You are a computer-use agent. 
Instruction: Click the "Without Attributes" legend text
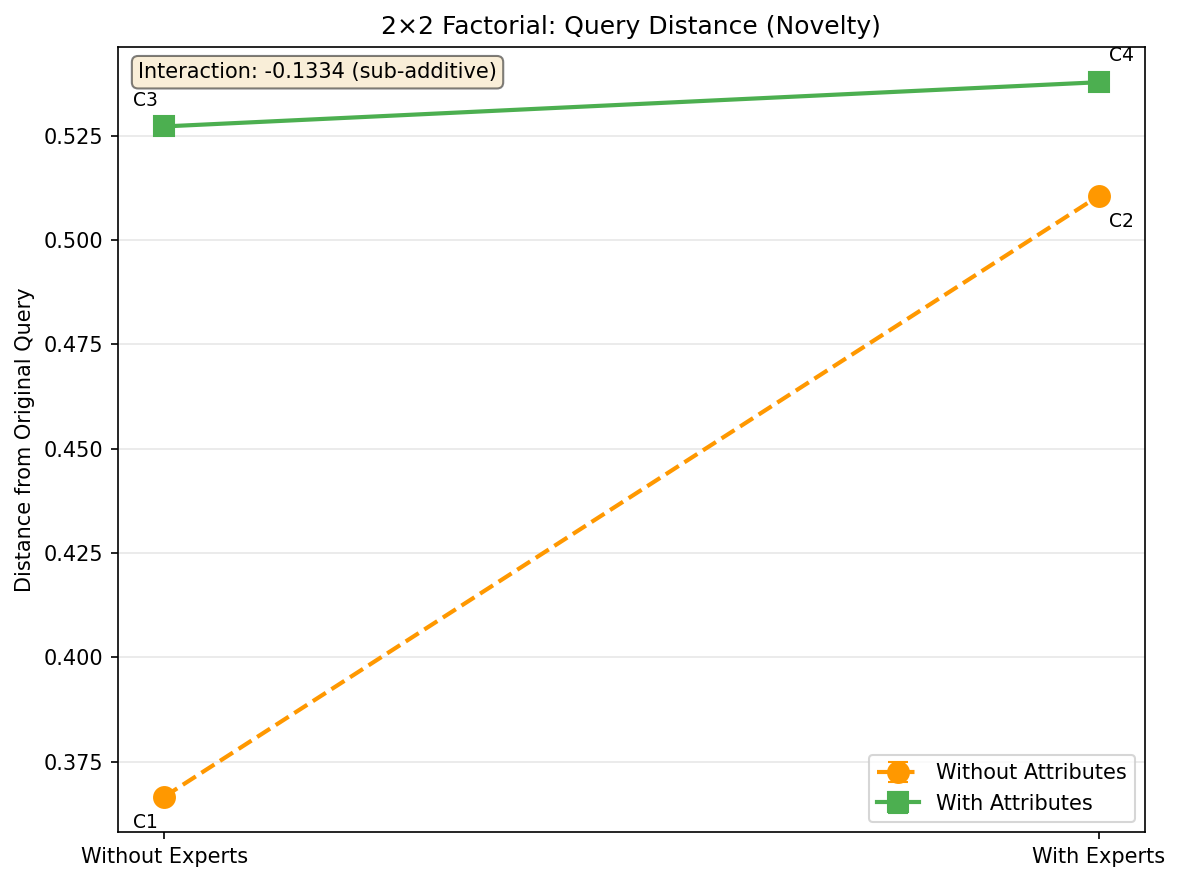click(1030, 772)
